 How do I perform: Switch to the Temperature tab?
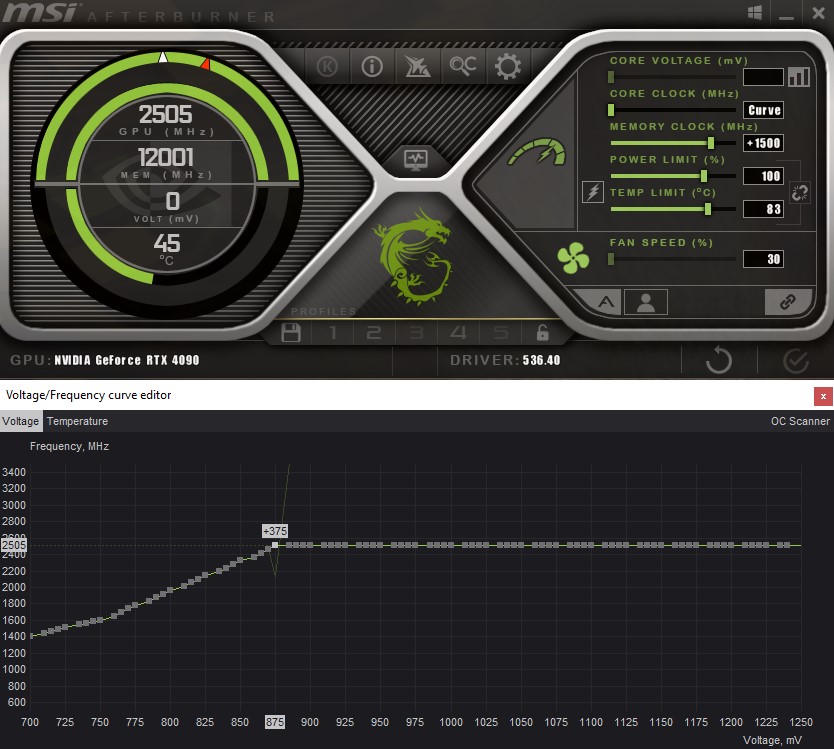(77, 421)
